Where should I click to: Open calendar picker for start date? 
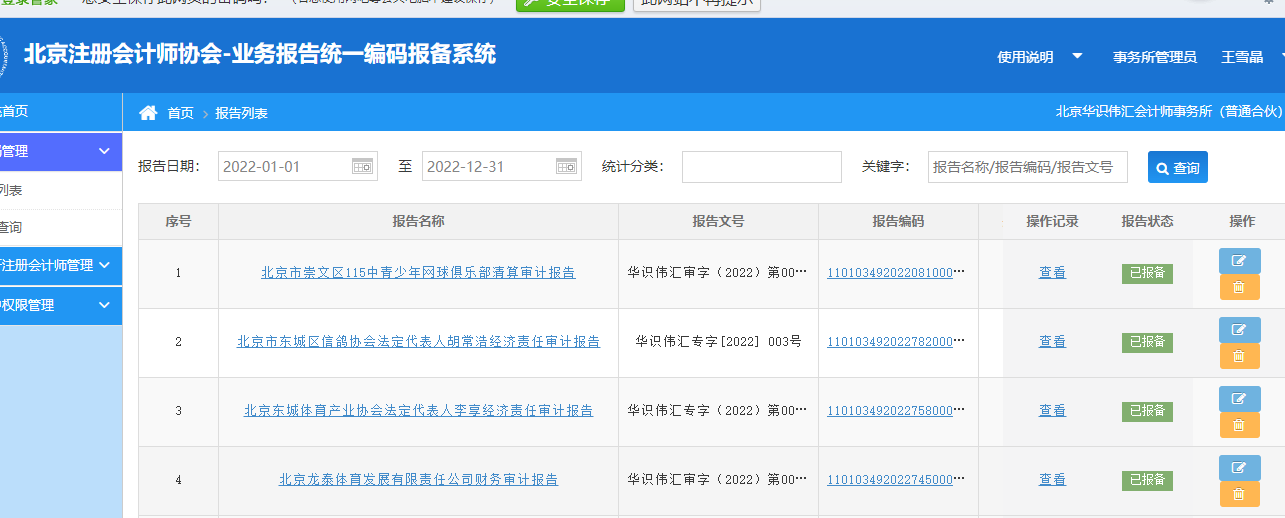[x=362, y=167]
